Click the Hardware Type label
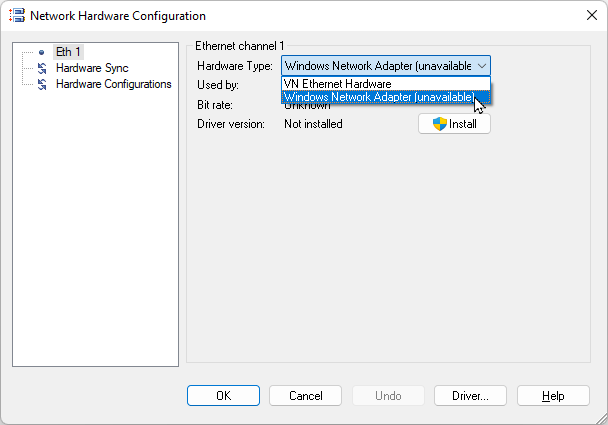 coord(235,66)
